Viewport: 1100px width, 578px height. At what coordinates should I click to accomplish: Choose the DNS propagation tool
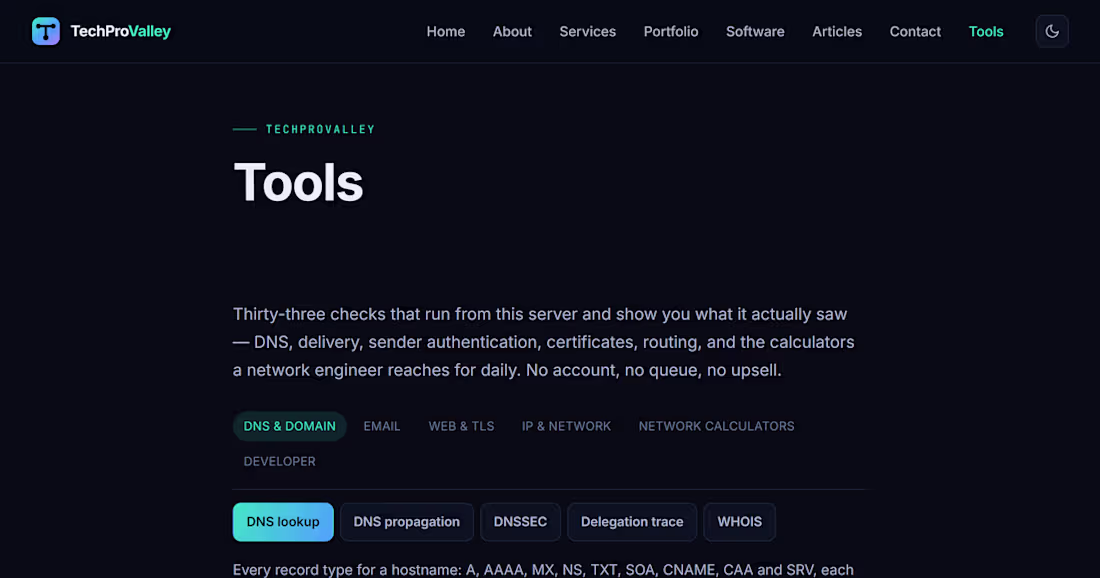[406, 522]
